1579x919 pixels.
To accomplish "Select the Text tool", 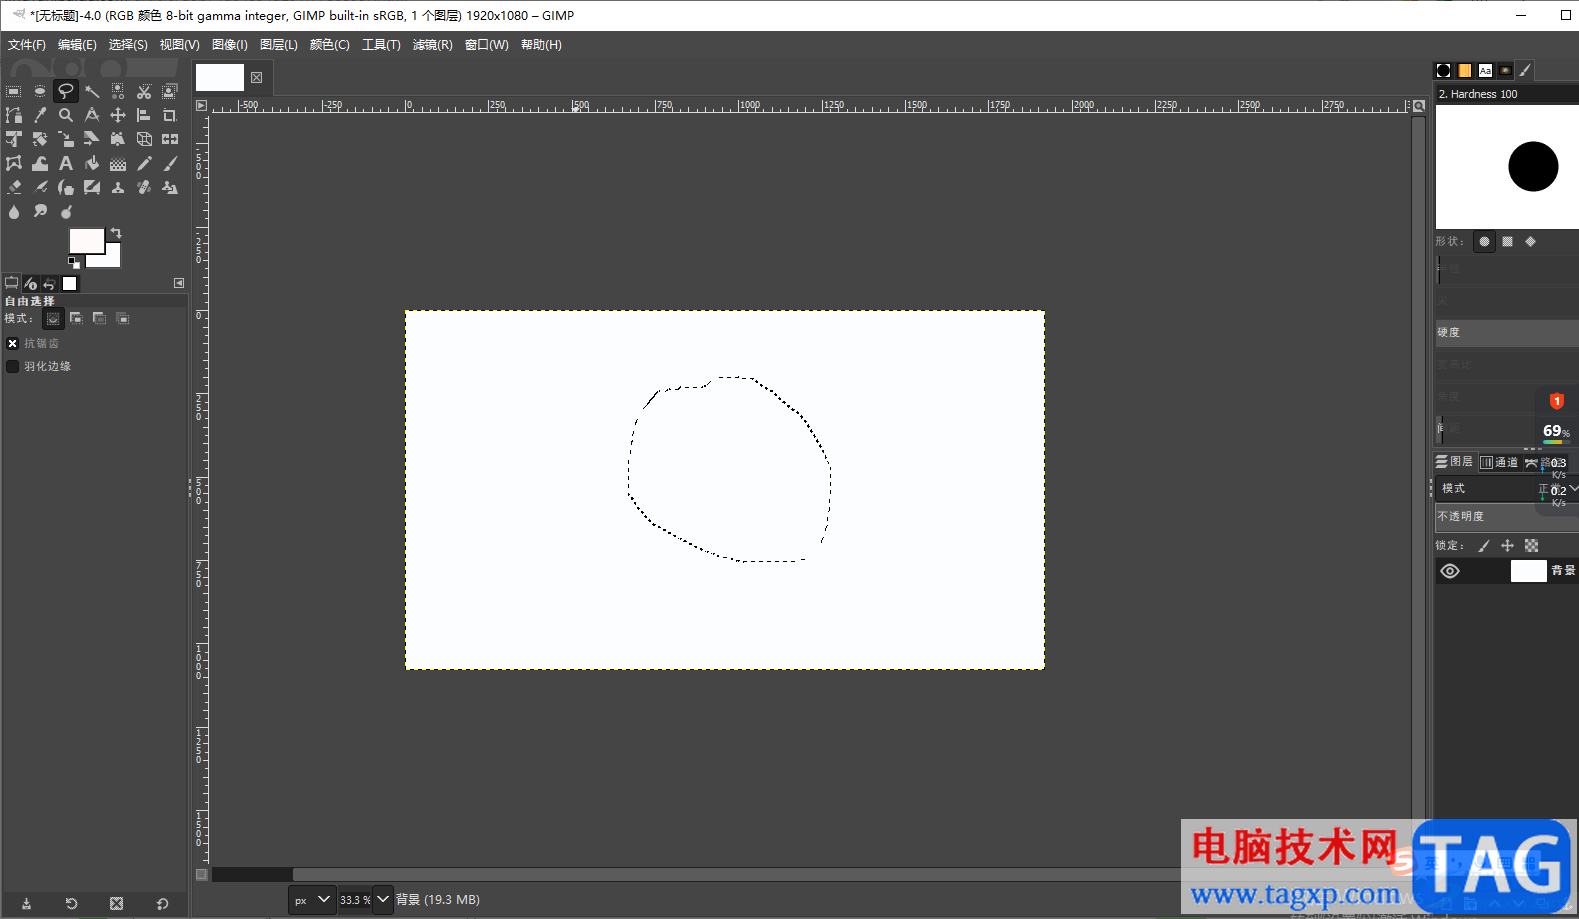I will [x=66, y=163].
